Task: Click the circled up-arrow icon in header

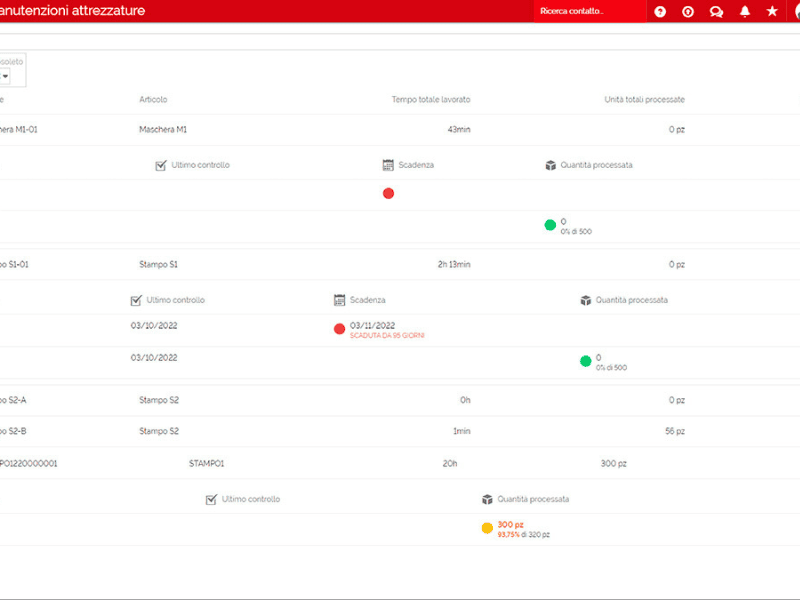Action: point(688,12)
